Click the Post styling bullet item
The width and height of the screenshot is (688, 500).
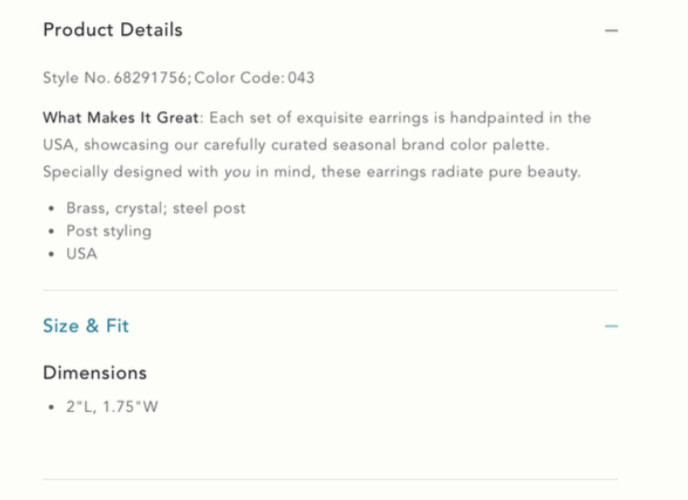109,231
